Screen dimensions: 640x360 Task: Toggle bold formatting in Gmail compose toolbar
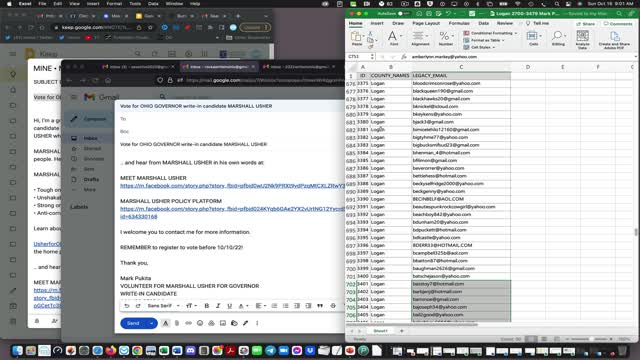point(207,306)
